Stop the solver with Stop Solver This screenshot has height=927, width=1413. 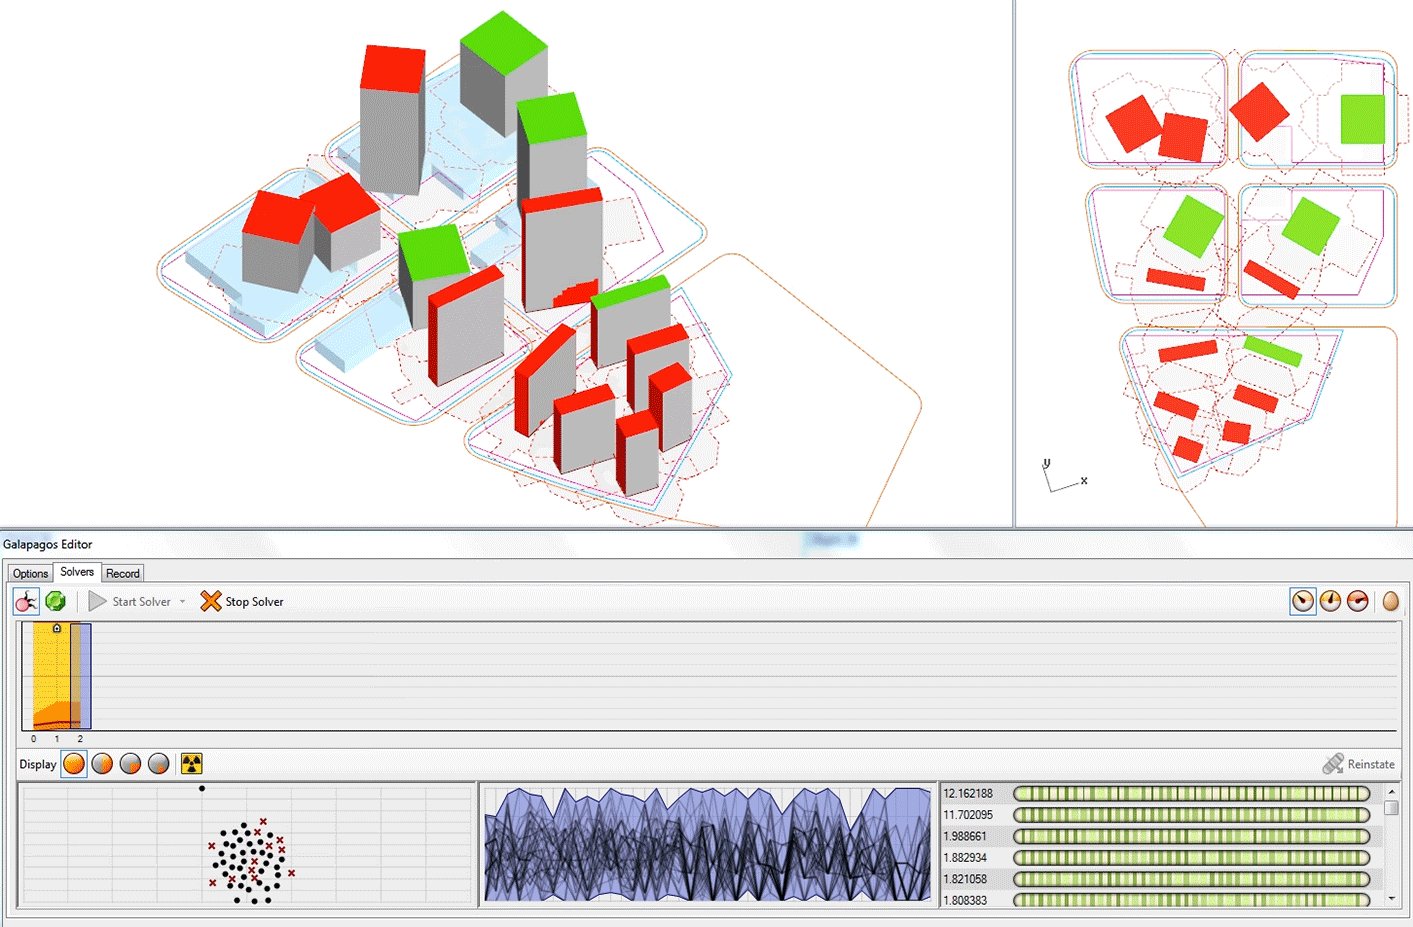point(242,601)
